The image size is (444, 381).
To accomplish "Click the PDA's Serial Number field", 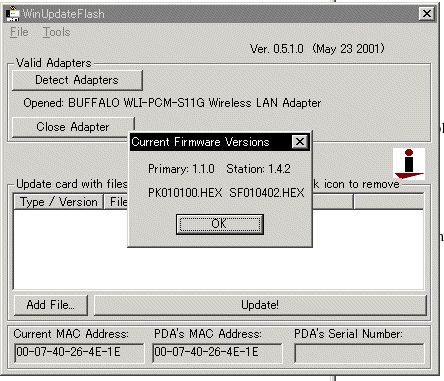I will pyautogui.click(x=359, y=353).
